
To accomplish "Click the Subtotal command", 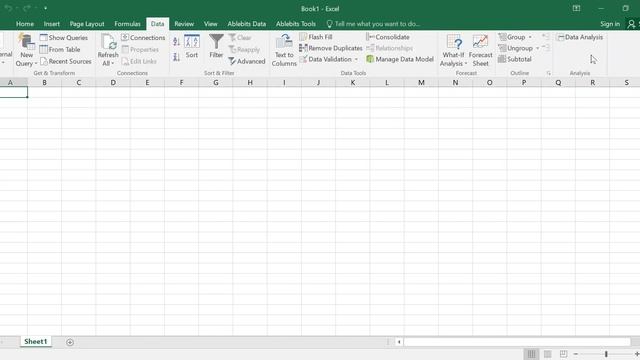I will tap(515, 59).
